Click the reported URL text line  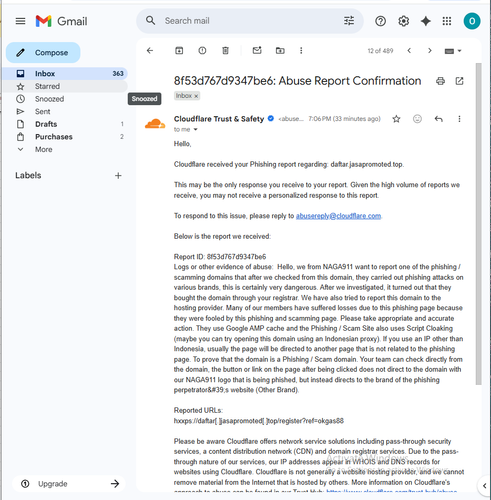click(x=259, y=421)
